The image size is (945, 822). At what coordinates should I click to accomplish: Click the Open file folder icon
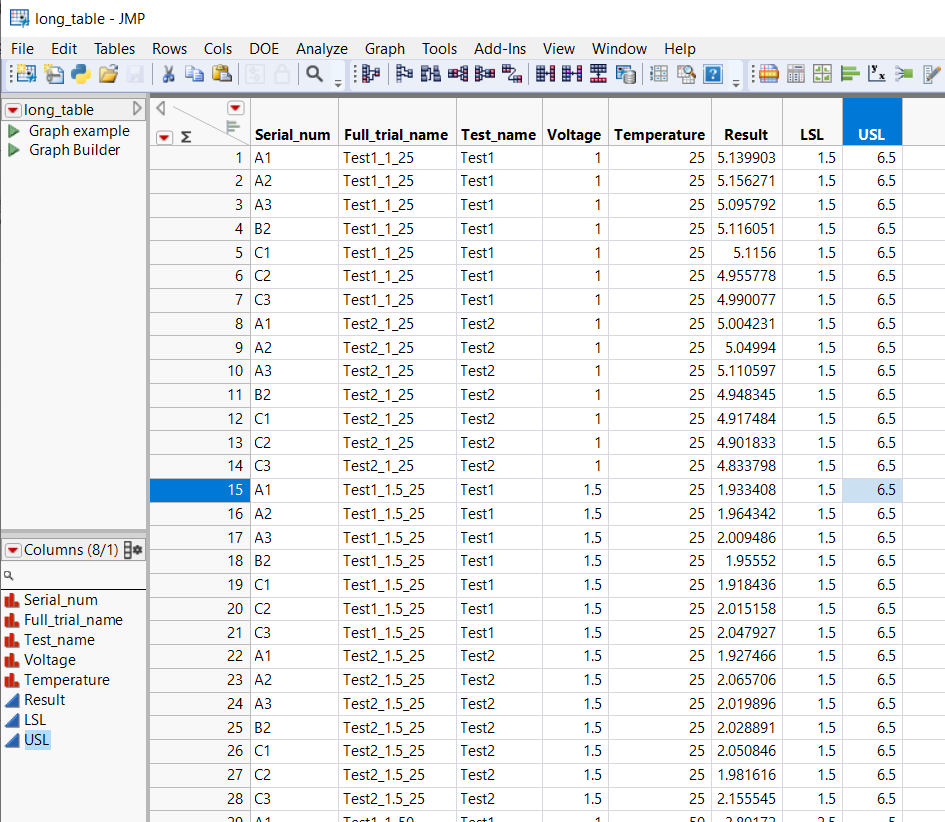108,73
